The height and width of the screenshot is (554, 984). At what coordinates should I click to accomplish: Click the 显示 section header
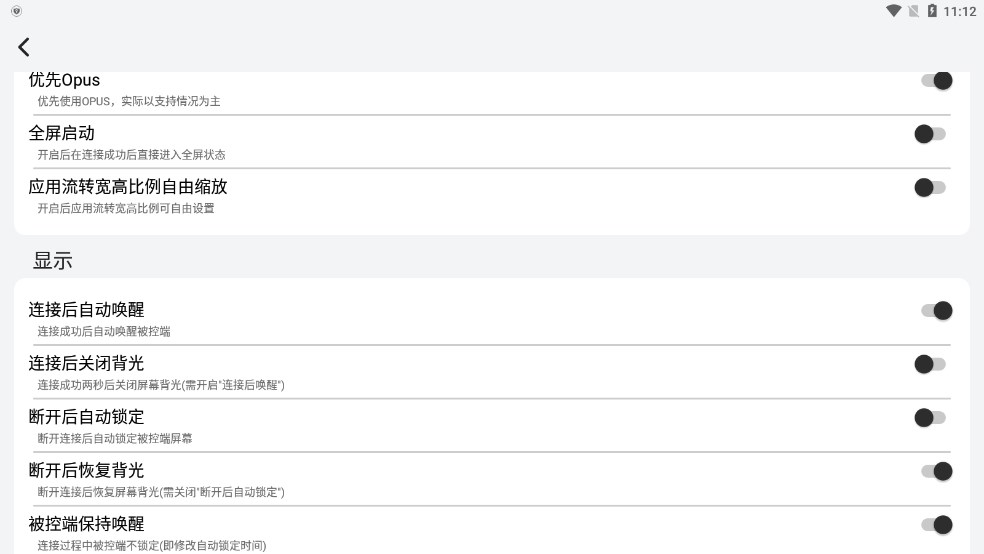coord(53,261)
